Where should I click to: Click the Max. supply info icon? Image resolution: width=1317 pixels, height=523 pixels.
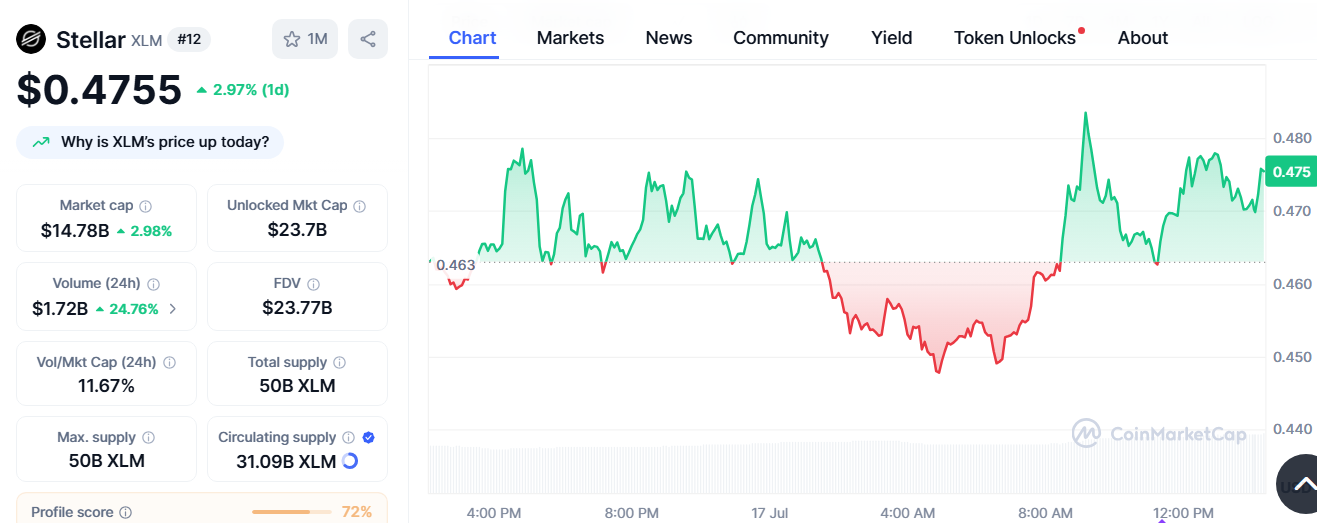[149, 438]
